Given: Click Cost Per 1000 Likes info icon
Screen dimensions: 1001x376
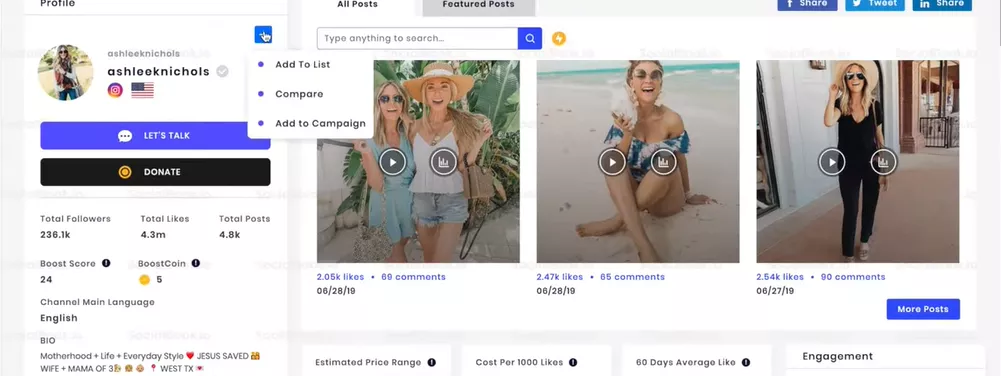Looking at the screenshot, I should (573, 363).
